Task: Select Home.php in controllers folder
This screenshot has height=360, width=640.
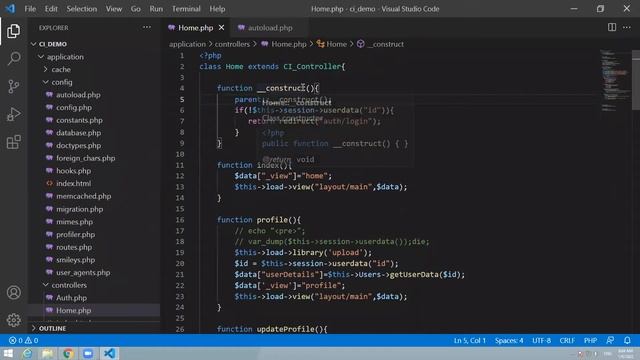Action: (x=73, y=310)
